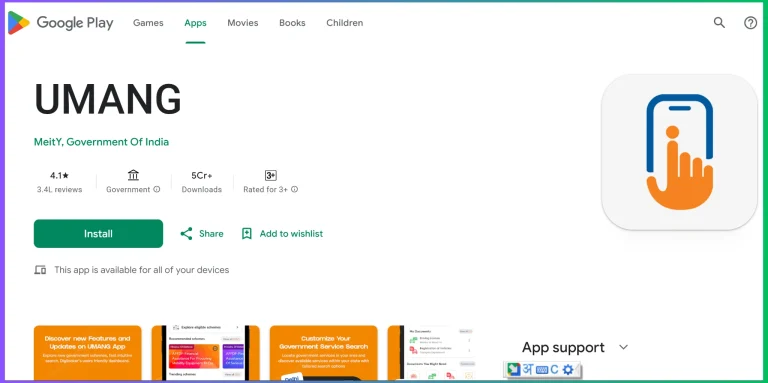Open MeitY, Government Of India developer link
This screenshot has height=383, width=768.
[101, 142]
